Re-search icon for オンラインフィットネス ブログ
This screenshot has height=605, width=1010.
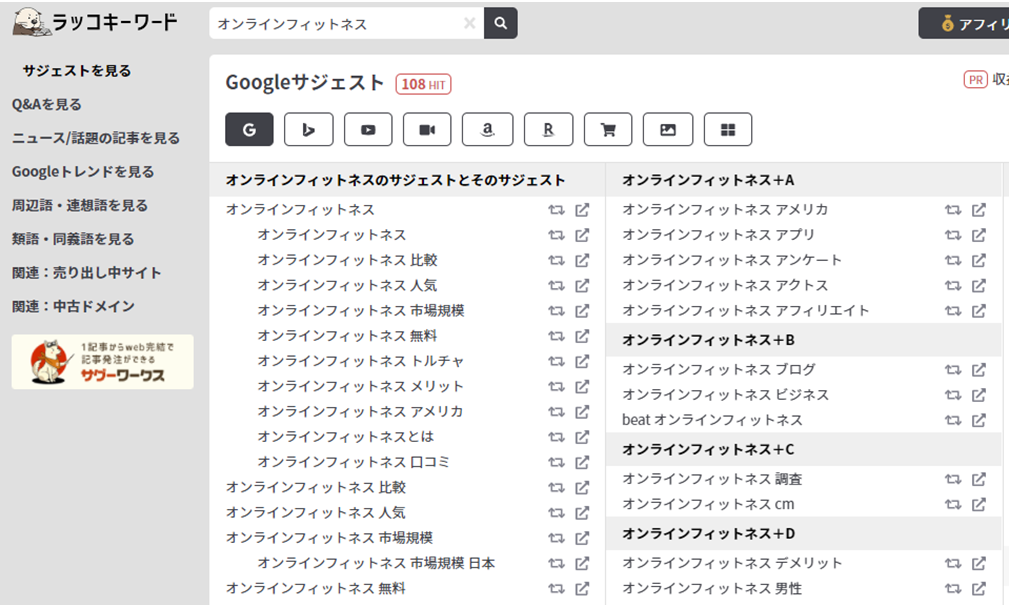pyautogui.click(x=953, y=370)
